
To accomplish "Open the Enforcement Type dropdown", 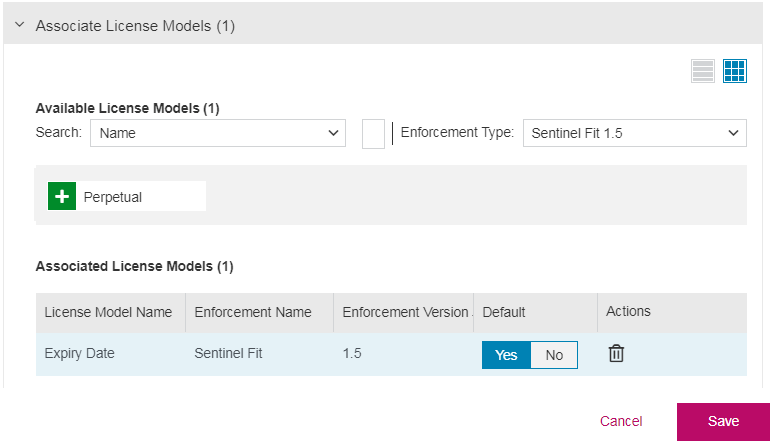I will 634,133.
